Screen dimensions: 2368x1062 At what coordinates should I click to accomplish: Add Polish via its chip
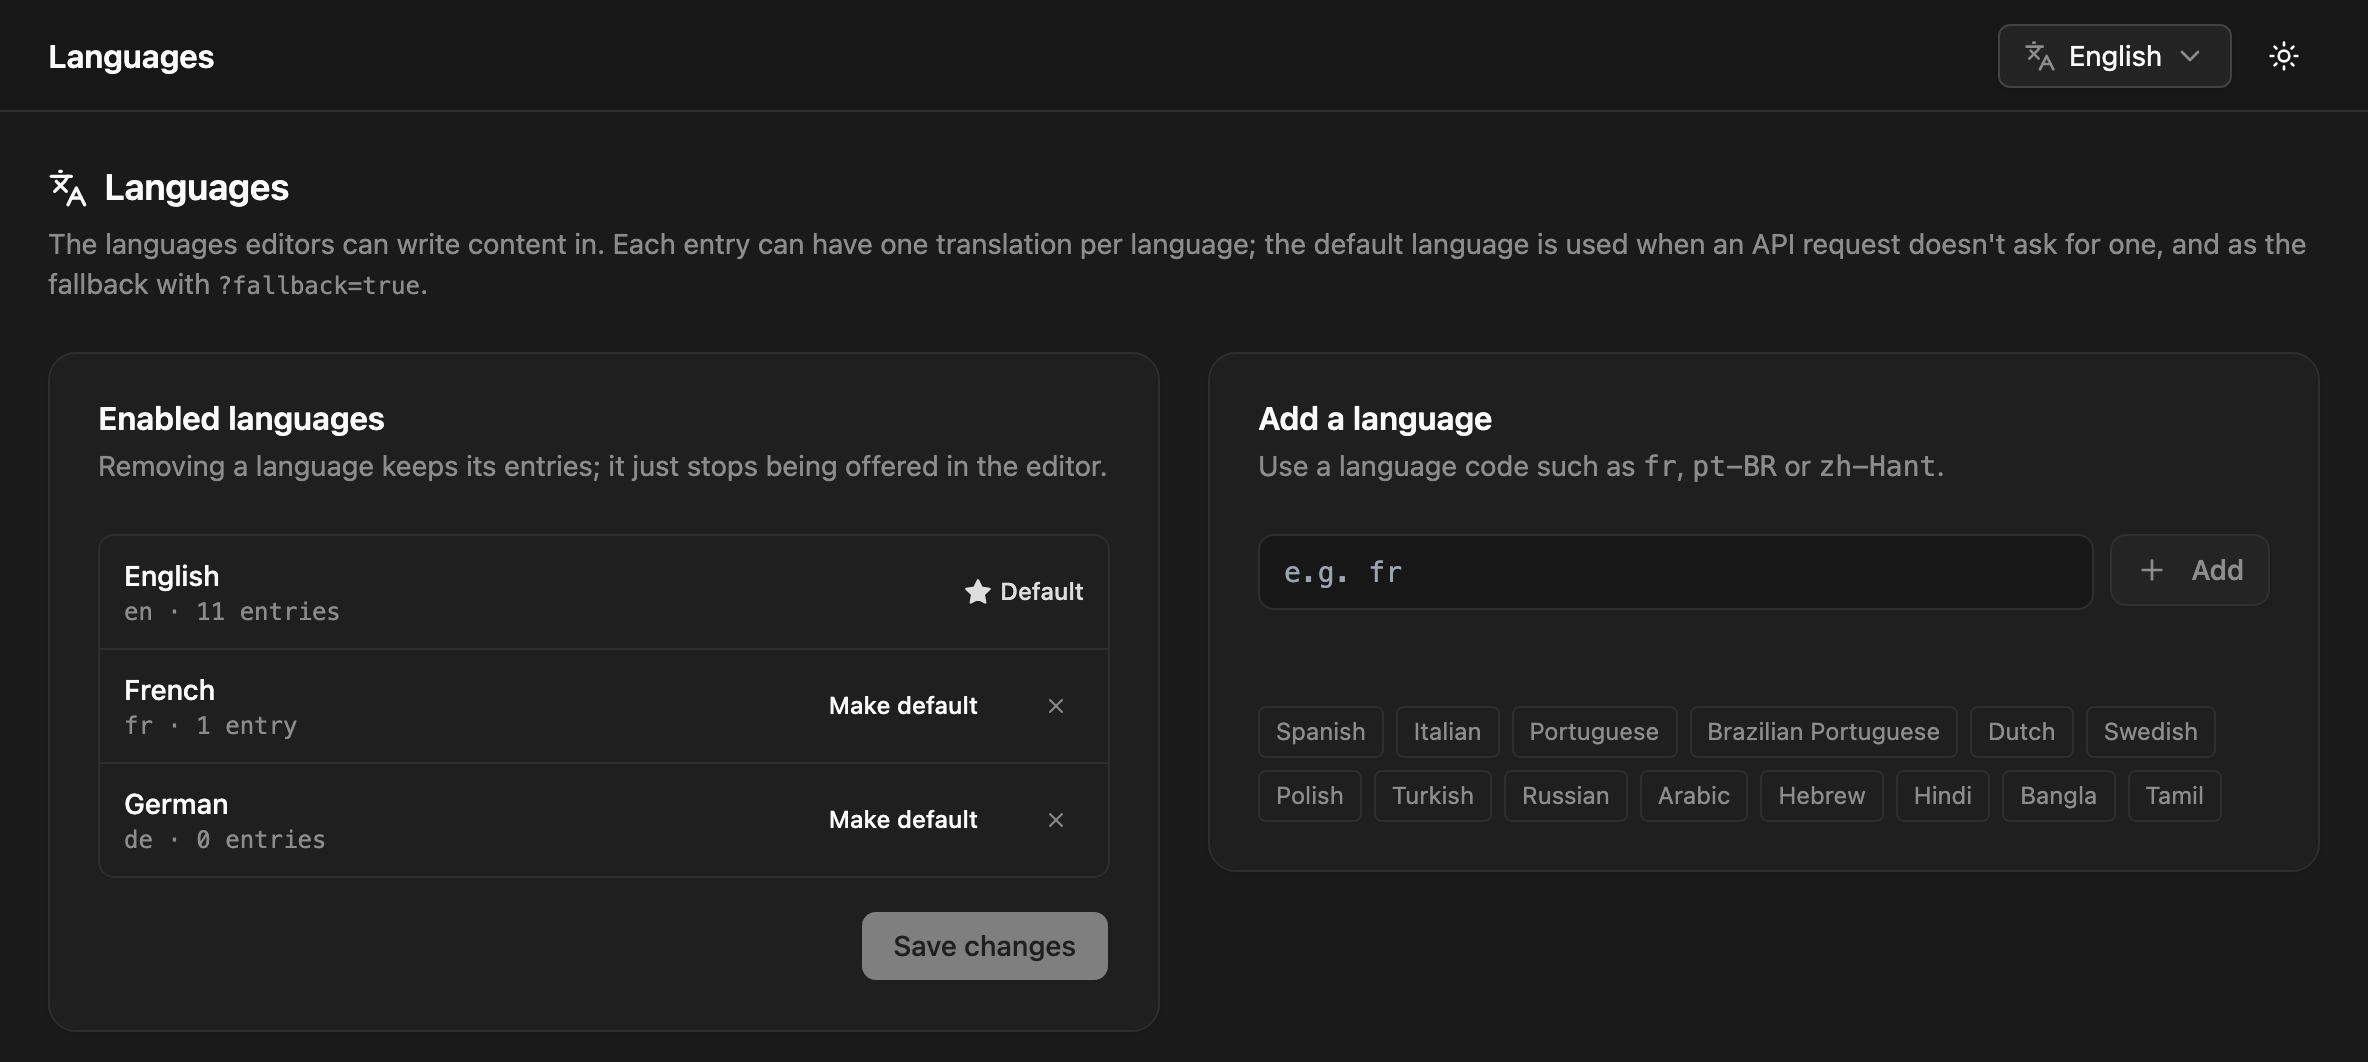click(x=1309, y=796)
